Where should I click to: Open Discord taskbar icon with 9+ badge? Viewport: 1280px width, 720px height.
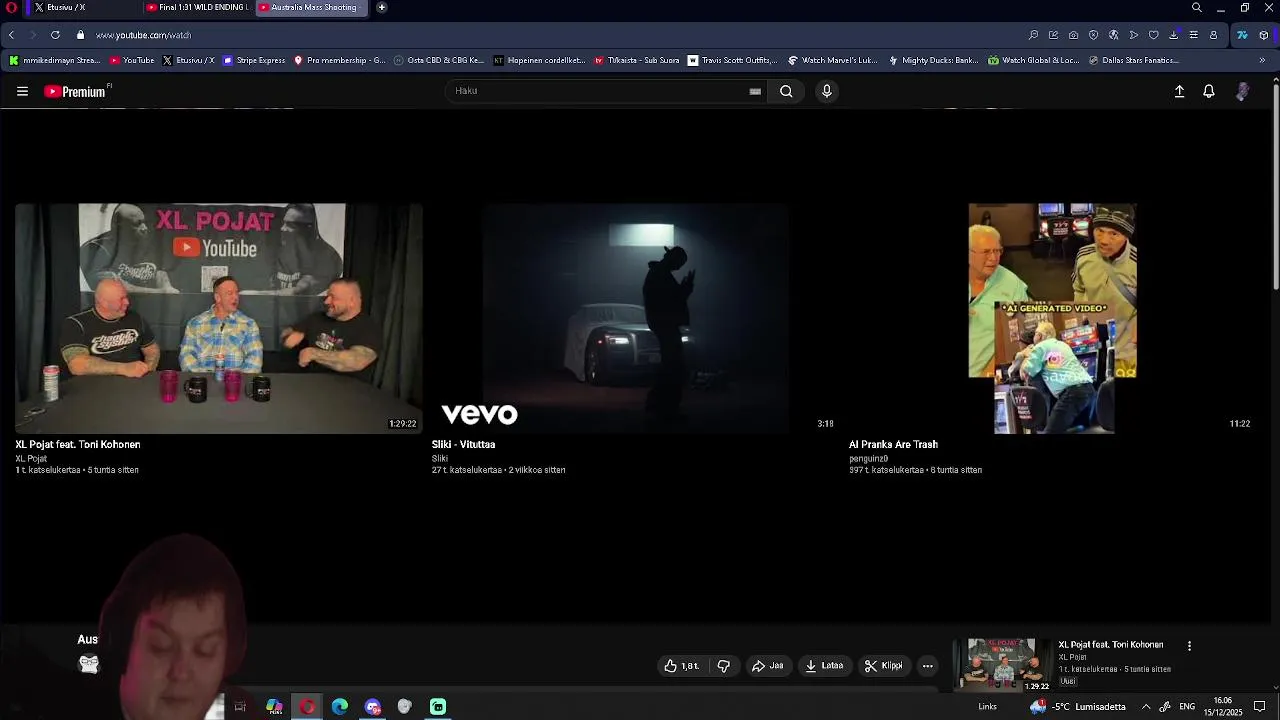pyautogui.click(x=373, y=707)
